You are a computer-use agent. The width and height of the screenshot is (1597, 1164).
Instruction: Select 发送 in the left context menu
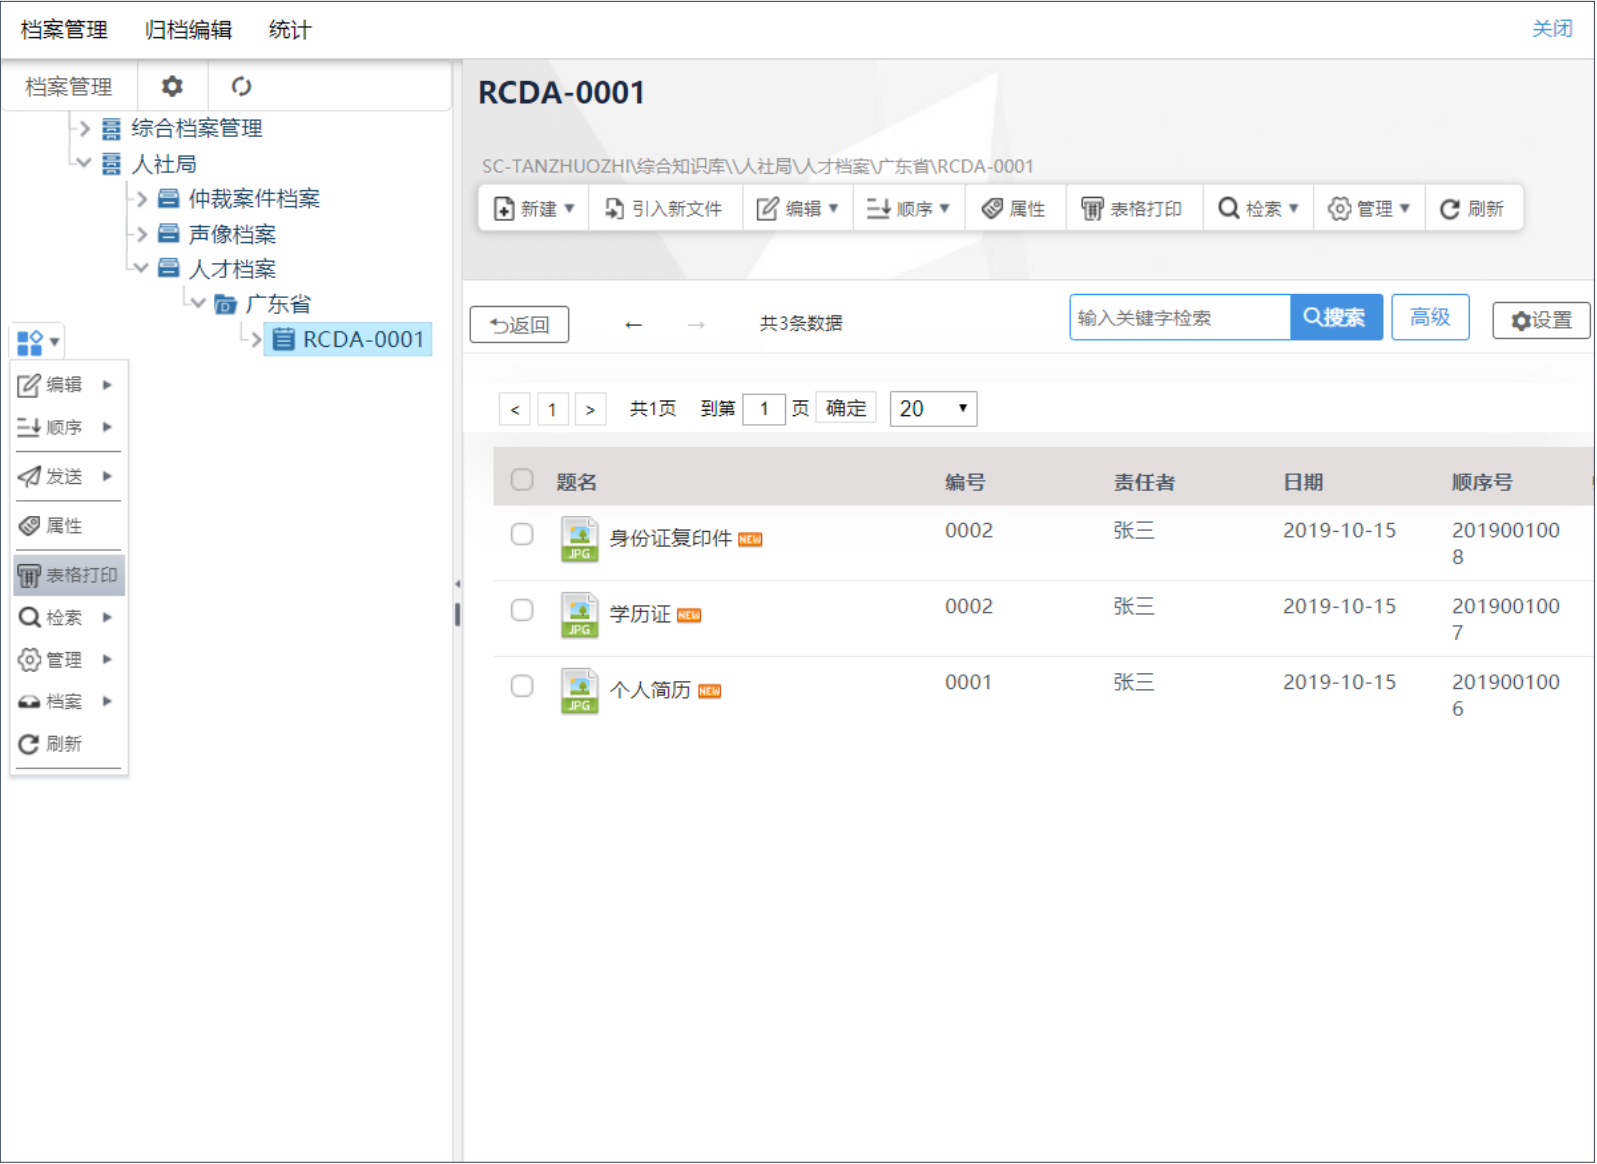pos(65,477)
